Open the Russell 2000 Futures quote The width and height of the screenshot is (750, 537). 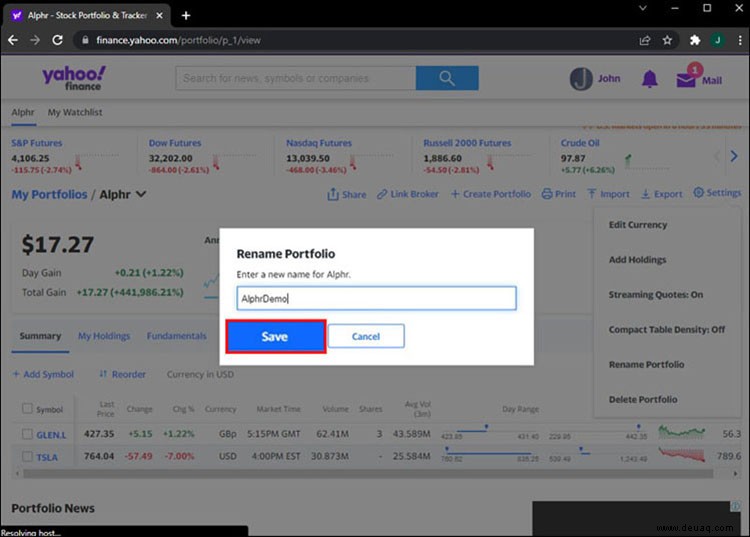point(467,143)
